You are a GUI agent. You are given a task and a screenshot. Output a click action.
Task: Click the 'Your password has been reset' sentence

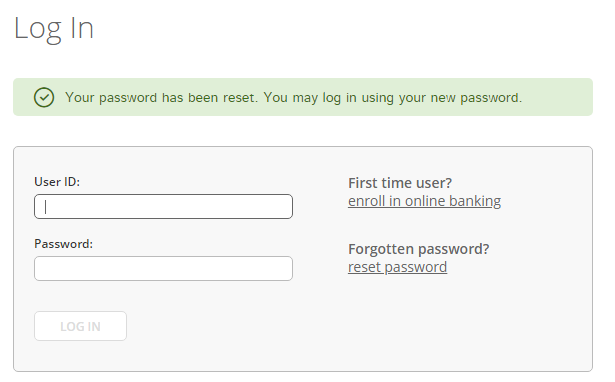pos(162,97)
